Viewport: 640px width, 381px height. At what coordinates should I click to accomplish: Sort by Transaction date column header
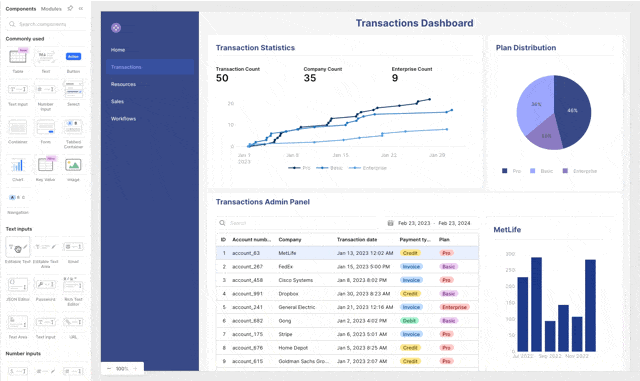(x=357, y=240)
